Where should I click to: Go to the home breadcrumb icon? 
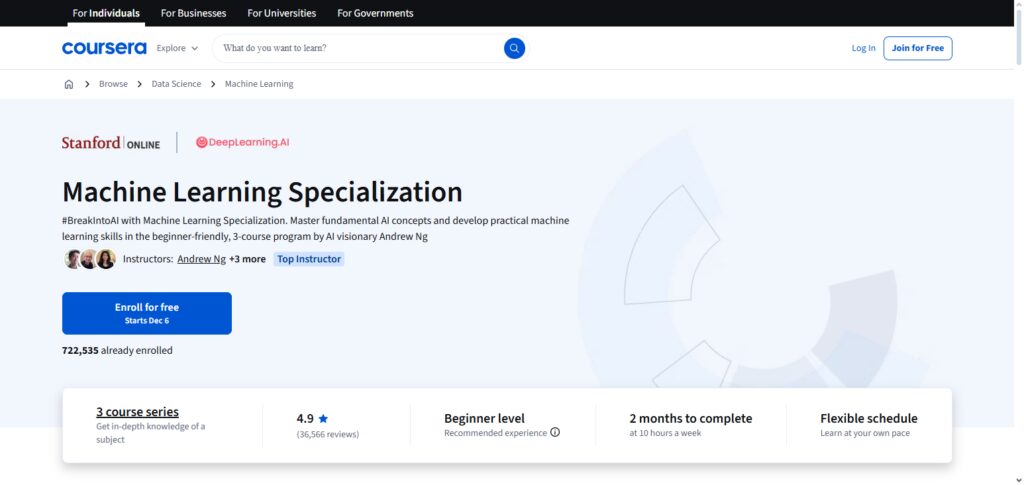69,84
